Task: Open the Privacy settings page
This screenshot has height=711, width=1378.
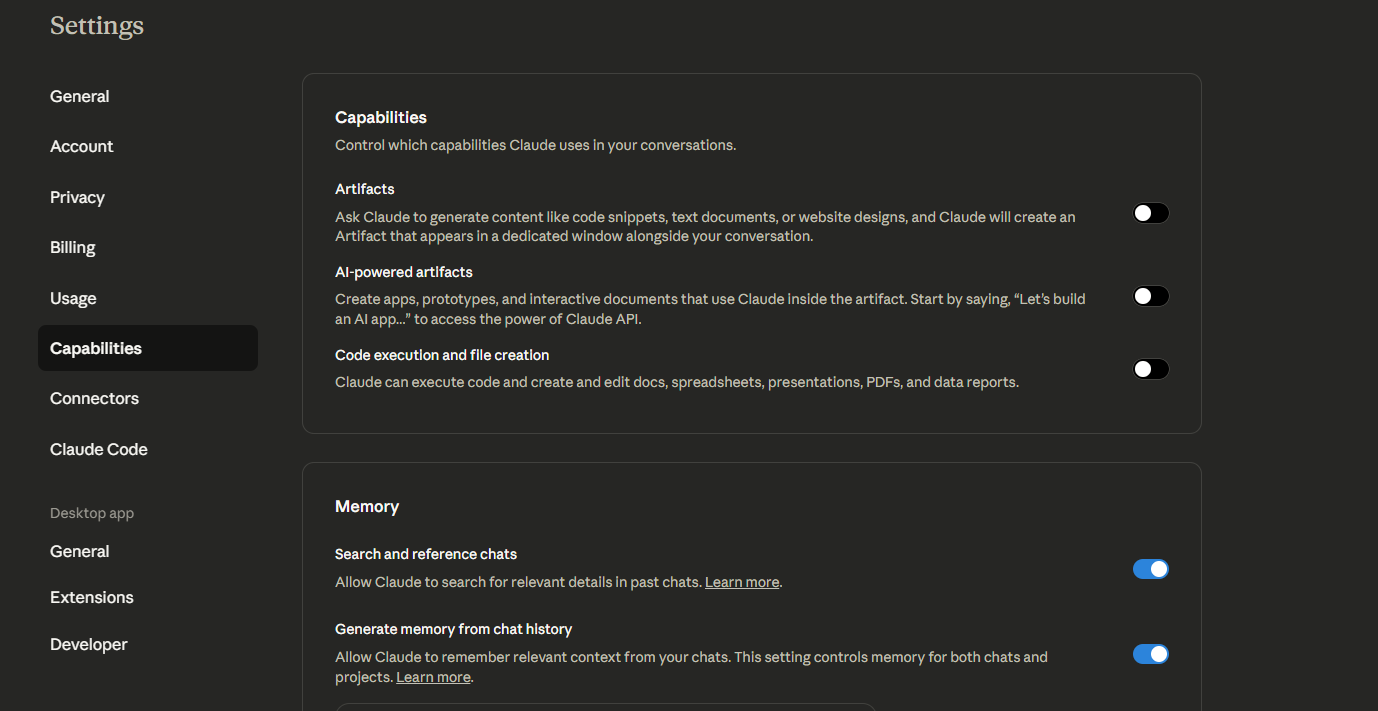Action: click(77, 197)
